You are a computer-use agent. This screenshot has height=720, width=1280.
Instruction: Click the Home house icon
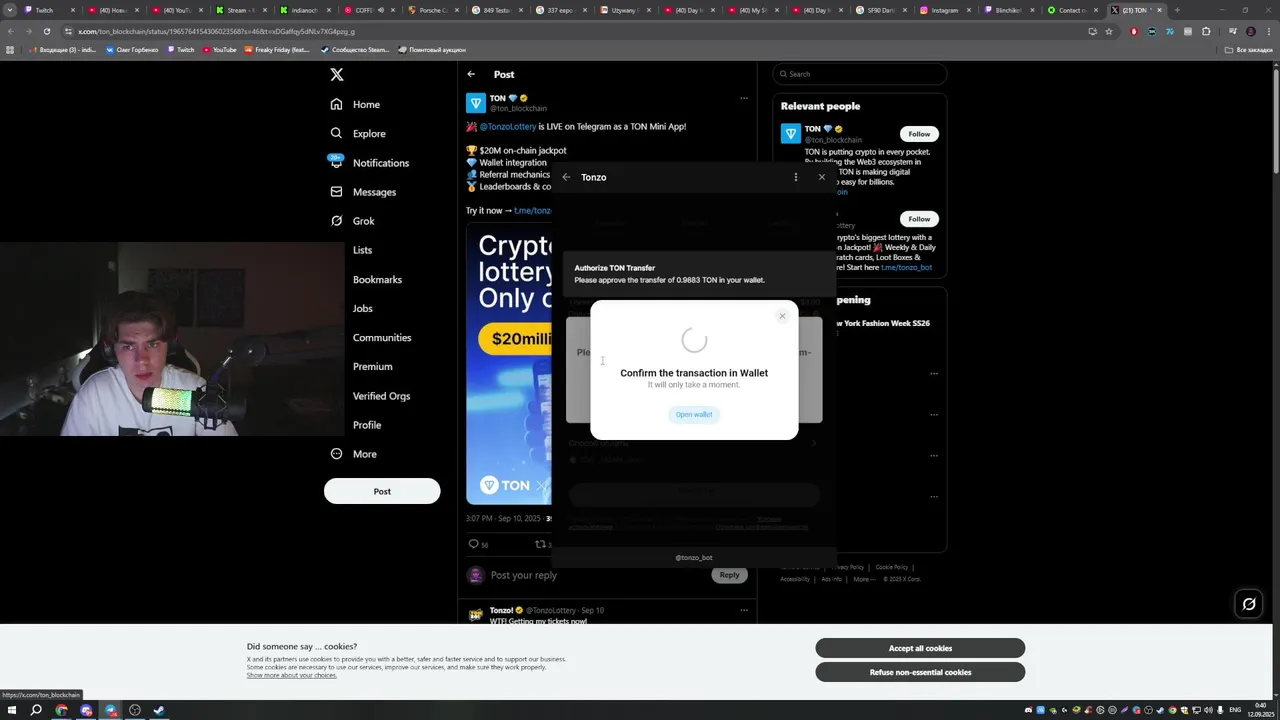pos(336,104)
